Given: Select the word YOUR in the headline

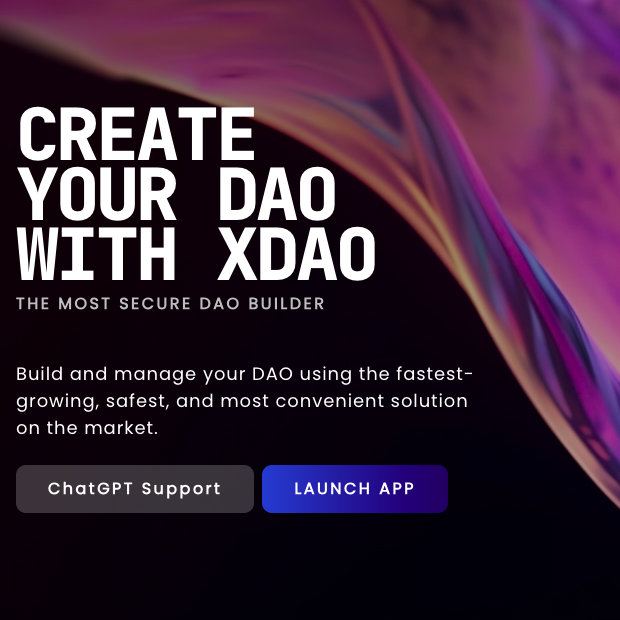Looking at the screenshot, I should [97, 194].
